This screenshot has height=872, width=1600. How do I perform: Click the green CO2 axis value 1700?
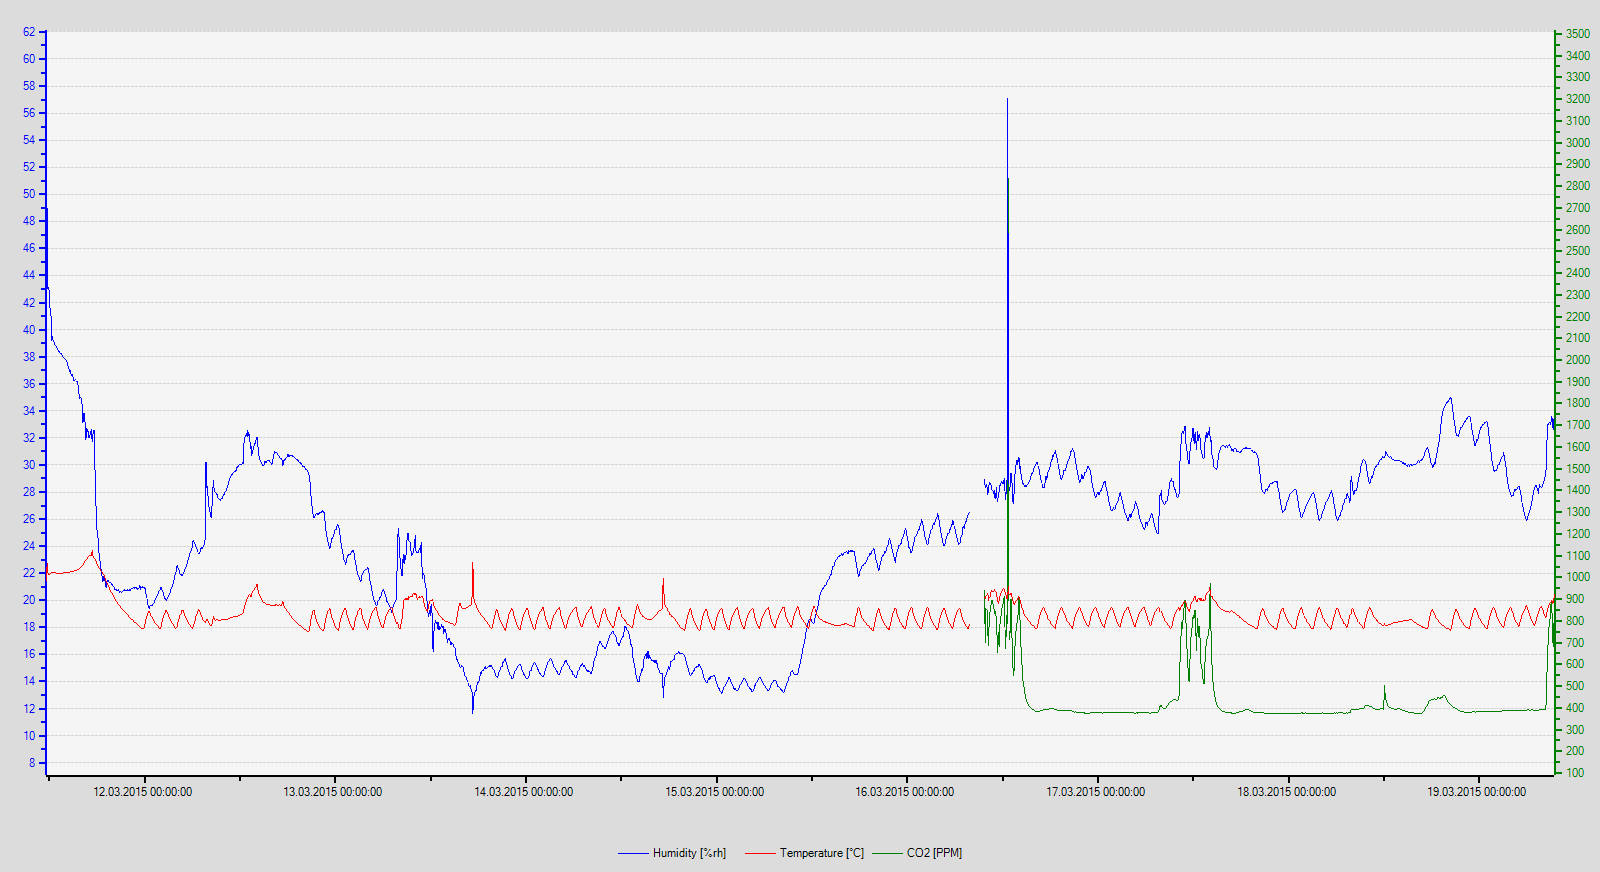point(1578,425)
